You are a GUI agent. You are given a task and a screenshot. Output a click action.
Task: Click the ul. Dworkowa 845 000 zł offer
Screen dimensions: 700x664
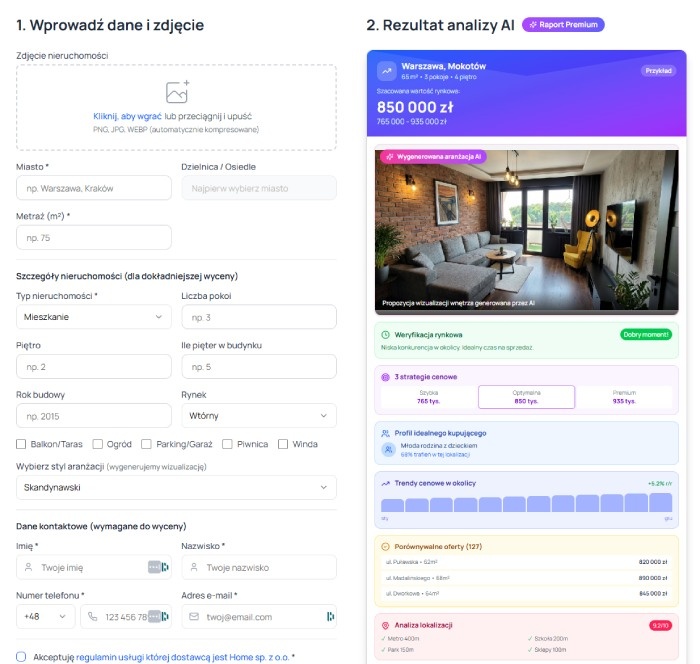[526, 593]
